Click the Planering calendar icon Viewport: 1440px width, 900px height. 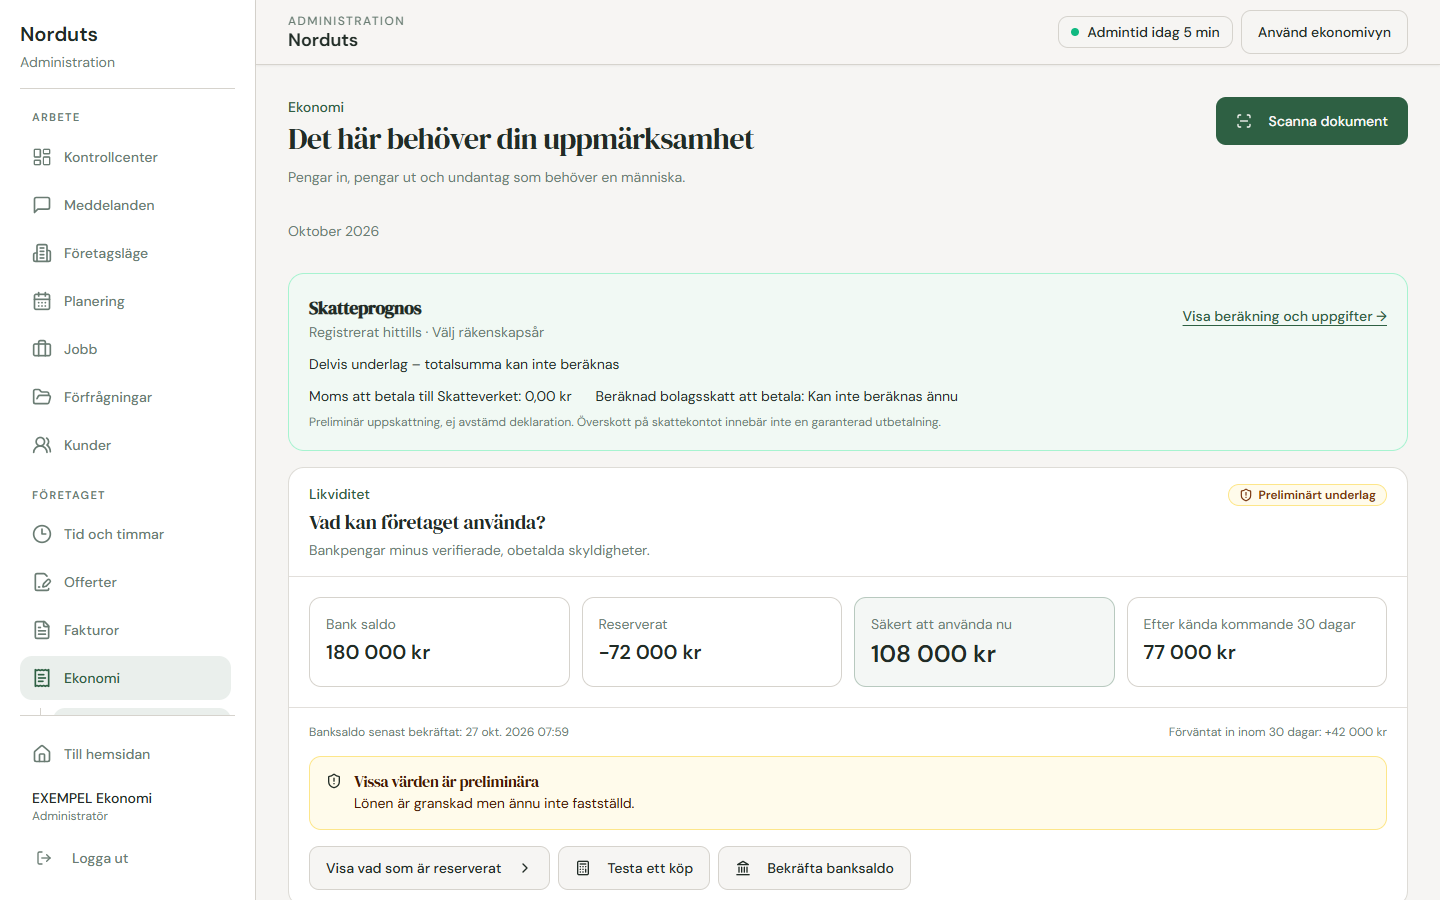42,301
